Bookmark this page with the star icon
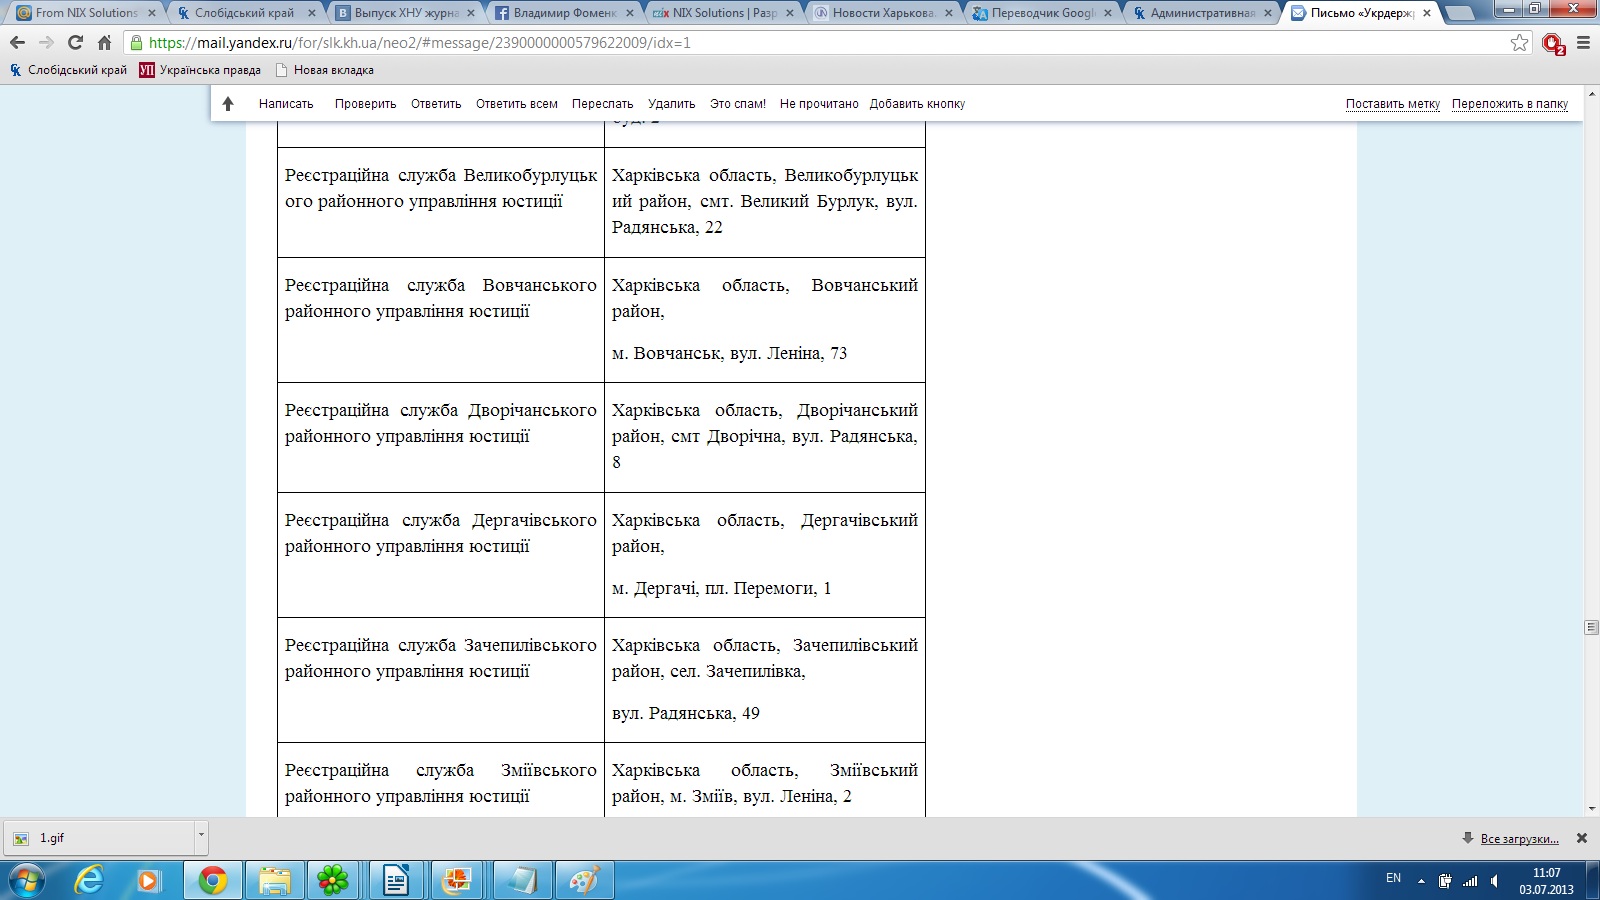Viewport: 1600px width, 900px height. click(1519, 43)
